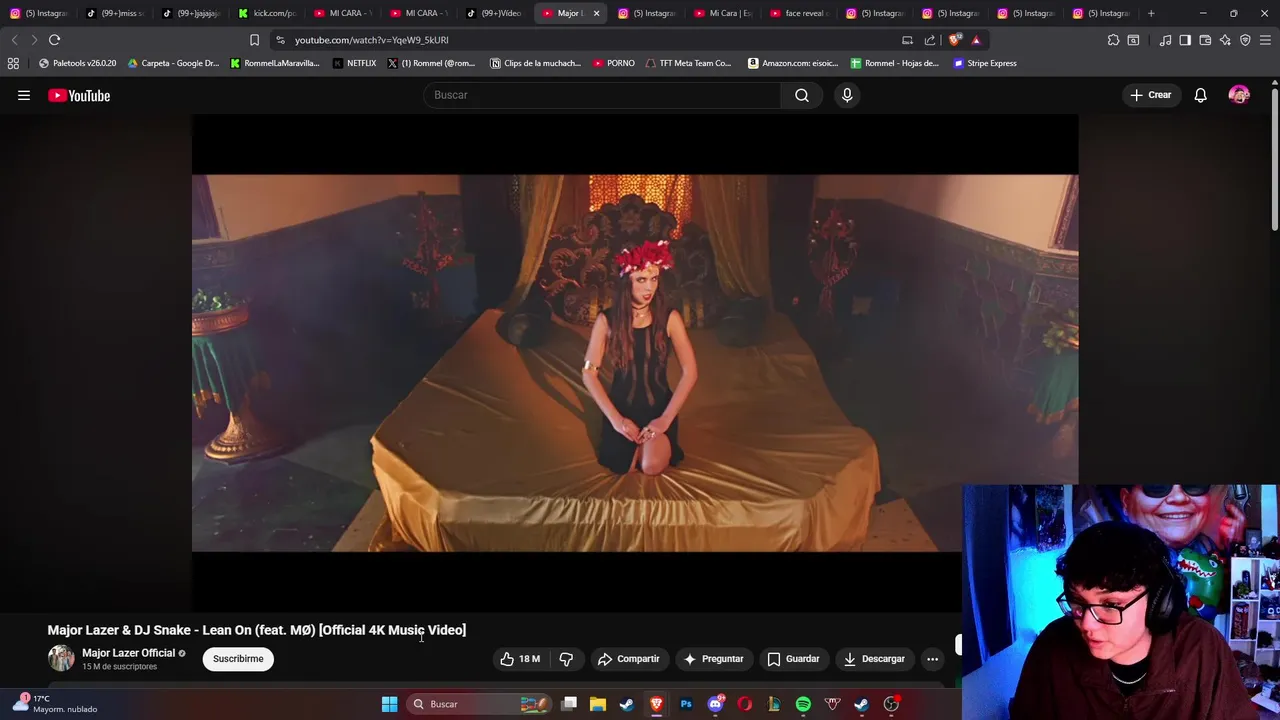This screenshot has width=1280, height=720.
Task: Open Discord from the taskbar
Action: tap(715, 704)
